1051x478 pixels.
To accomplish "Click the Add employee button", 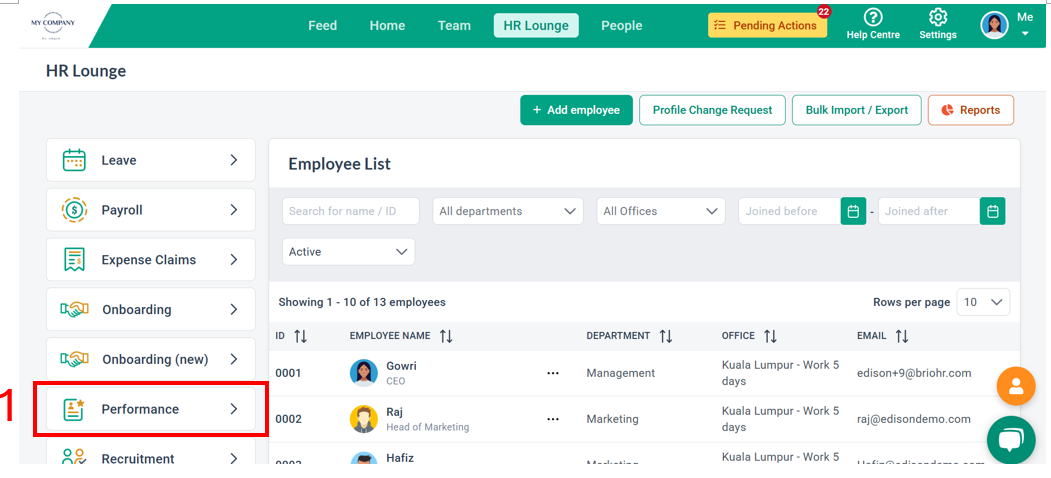I will pyautogui.click(x=576, y=110).
